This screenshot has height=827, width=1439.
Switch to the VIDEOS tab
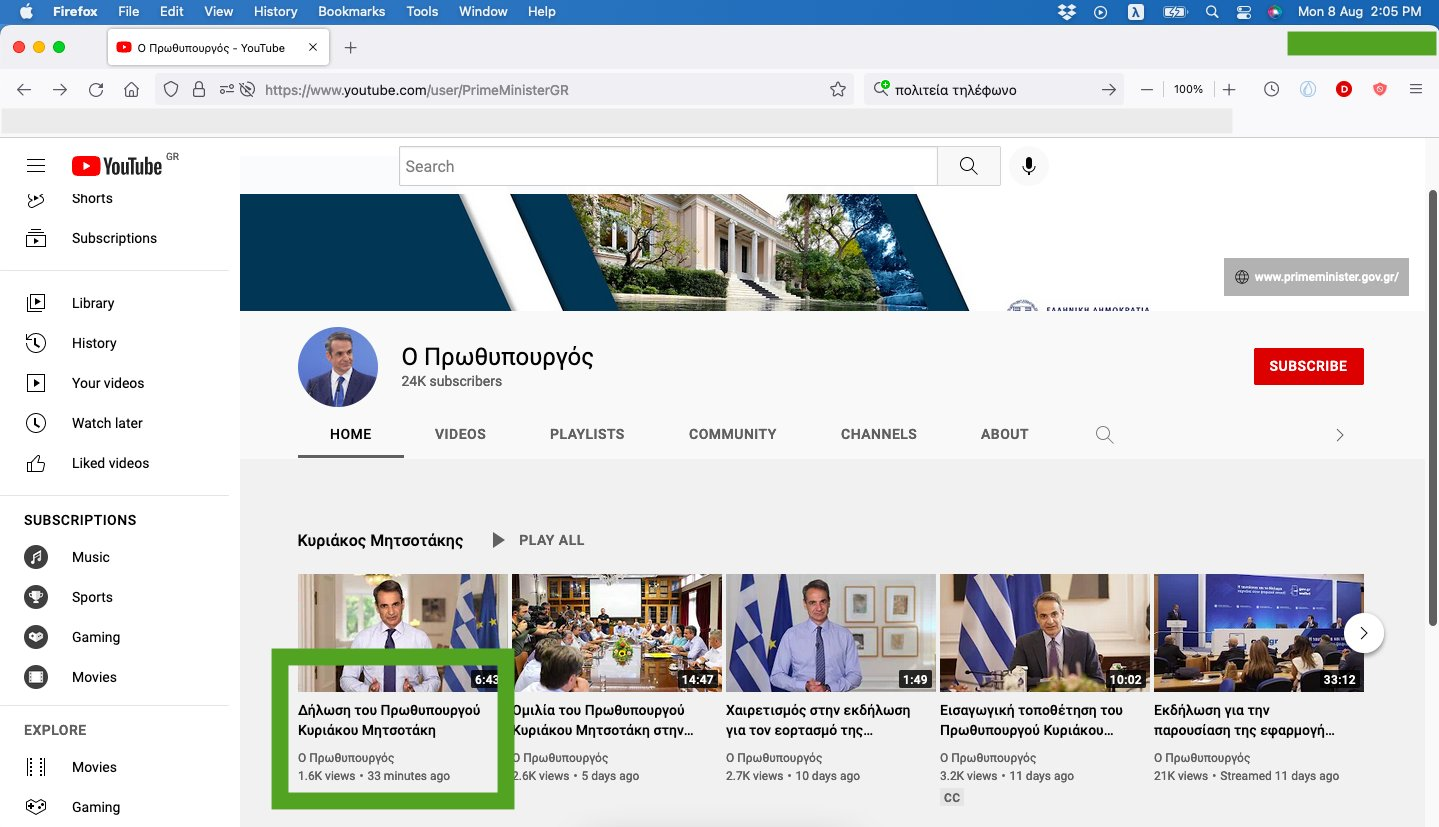(460, 434)
